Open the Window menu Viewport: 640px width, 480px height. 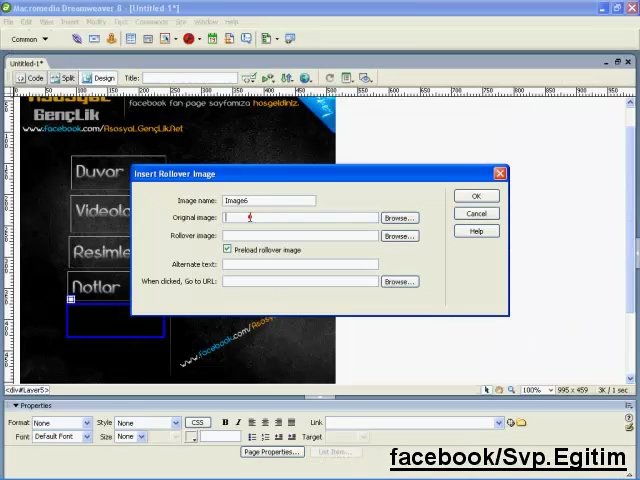pos(206,22)
